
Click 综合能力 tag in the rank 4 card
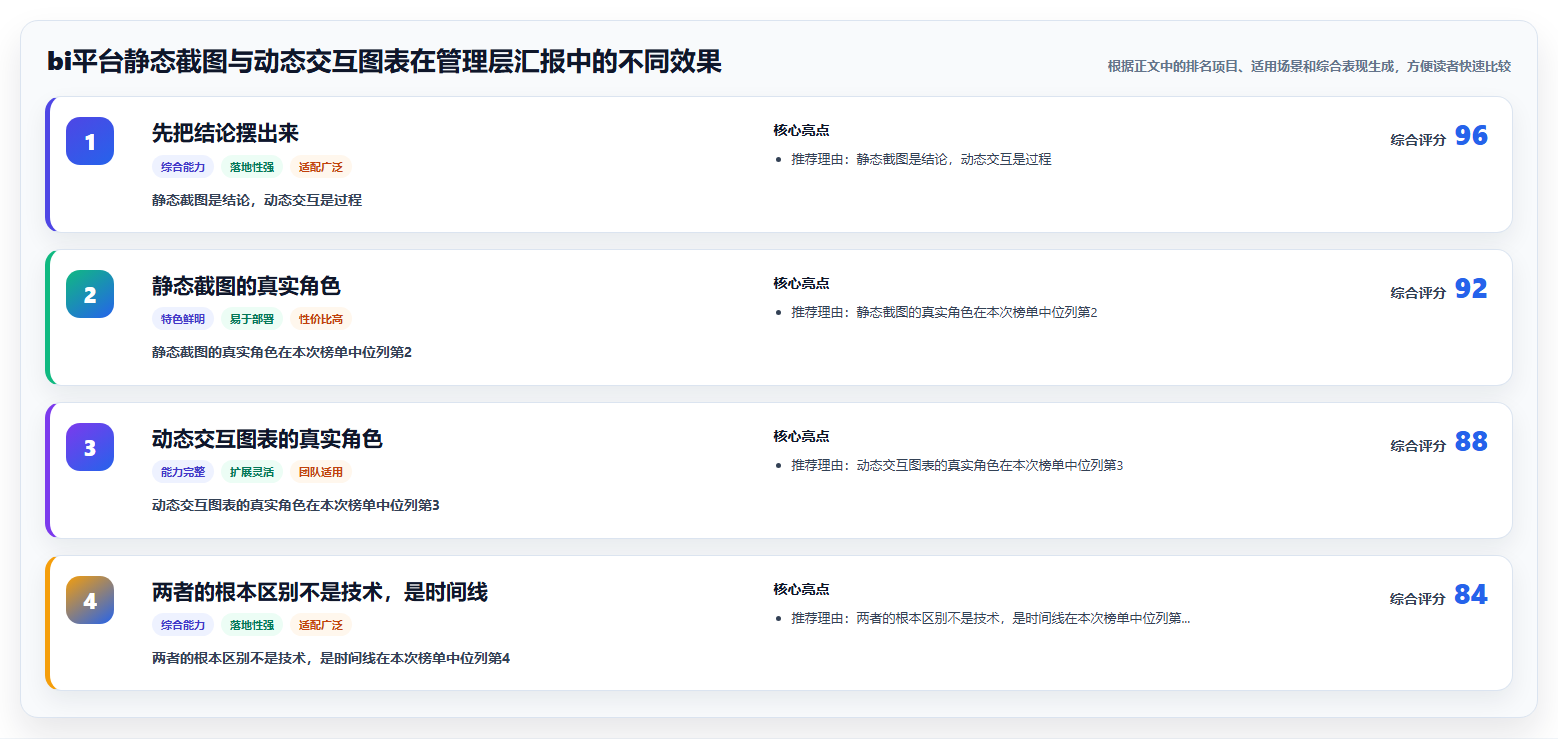183,625
